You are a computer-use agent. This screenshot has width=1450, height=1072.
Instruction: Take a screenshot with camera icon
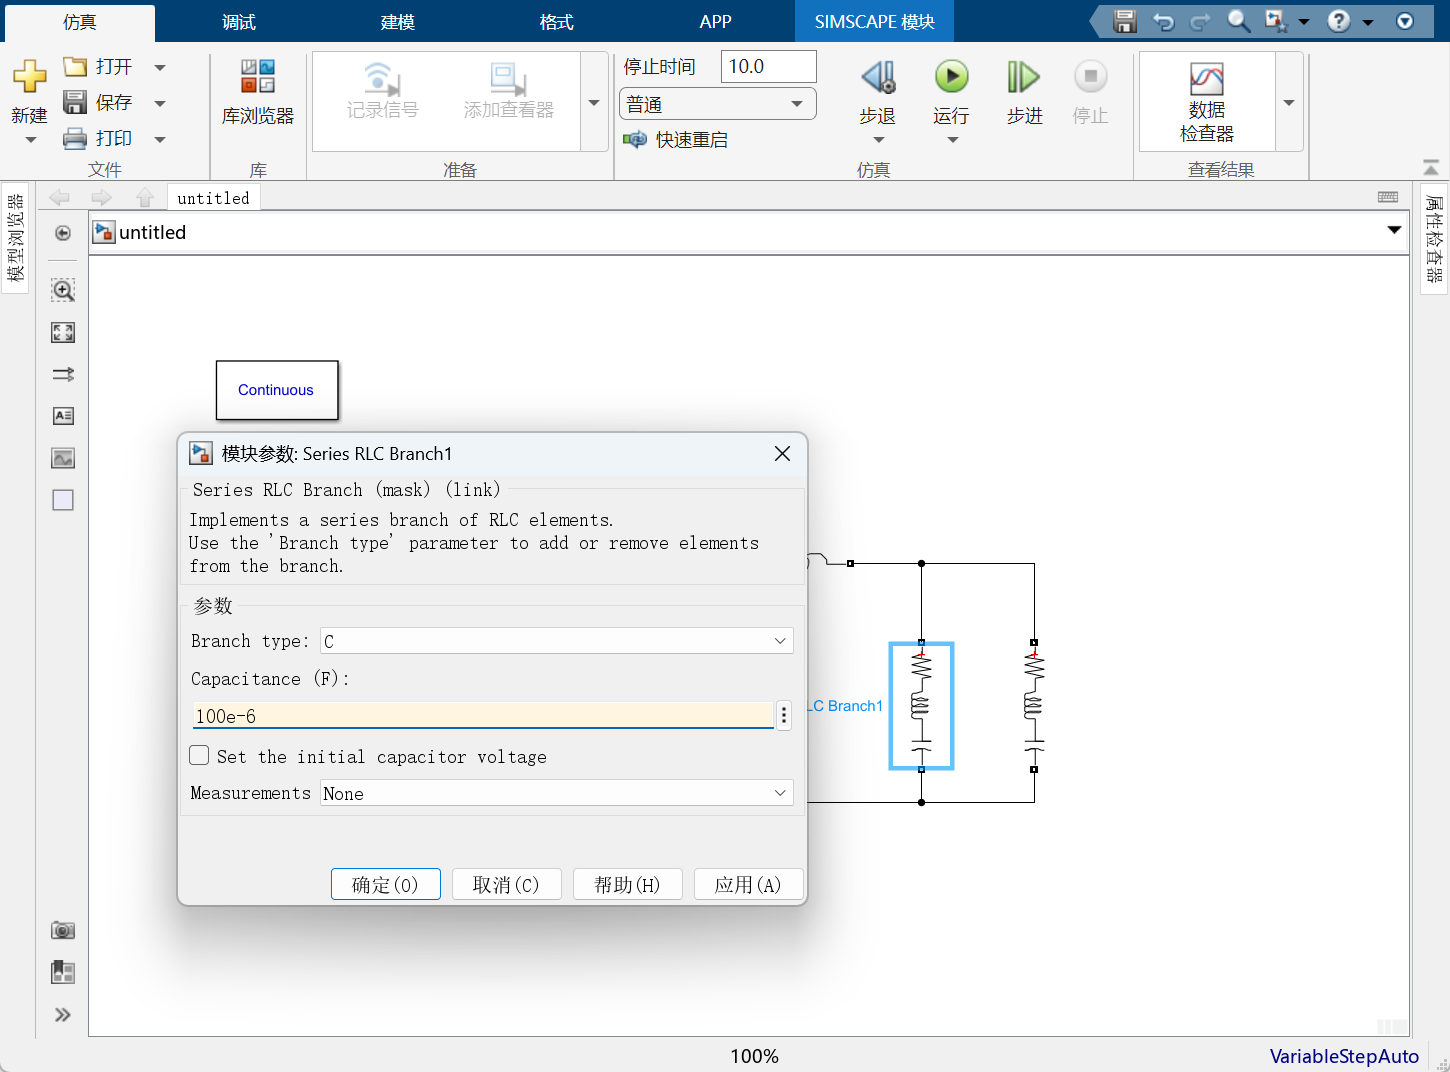(x=63, y=930)
